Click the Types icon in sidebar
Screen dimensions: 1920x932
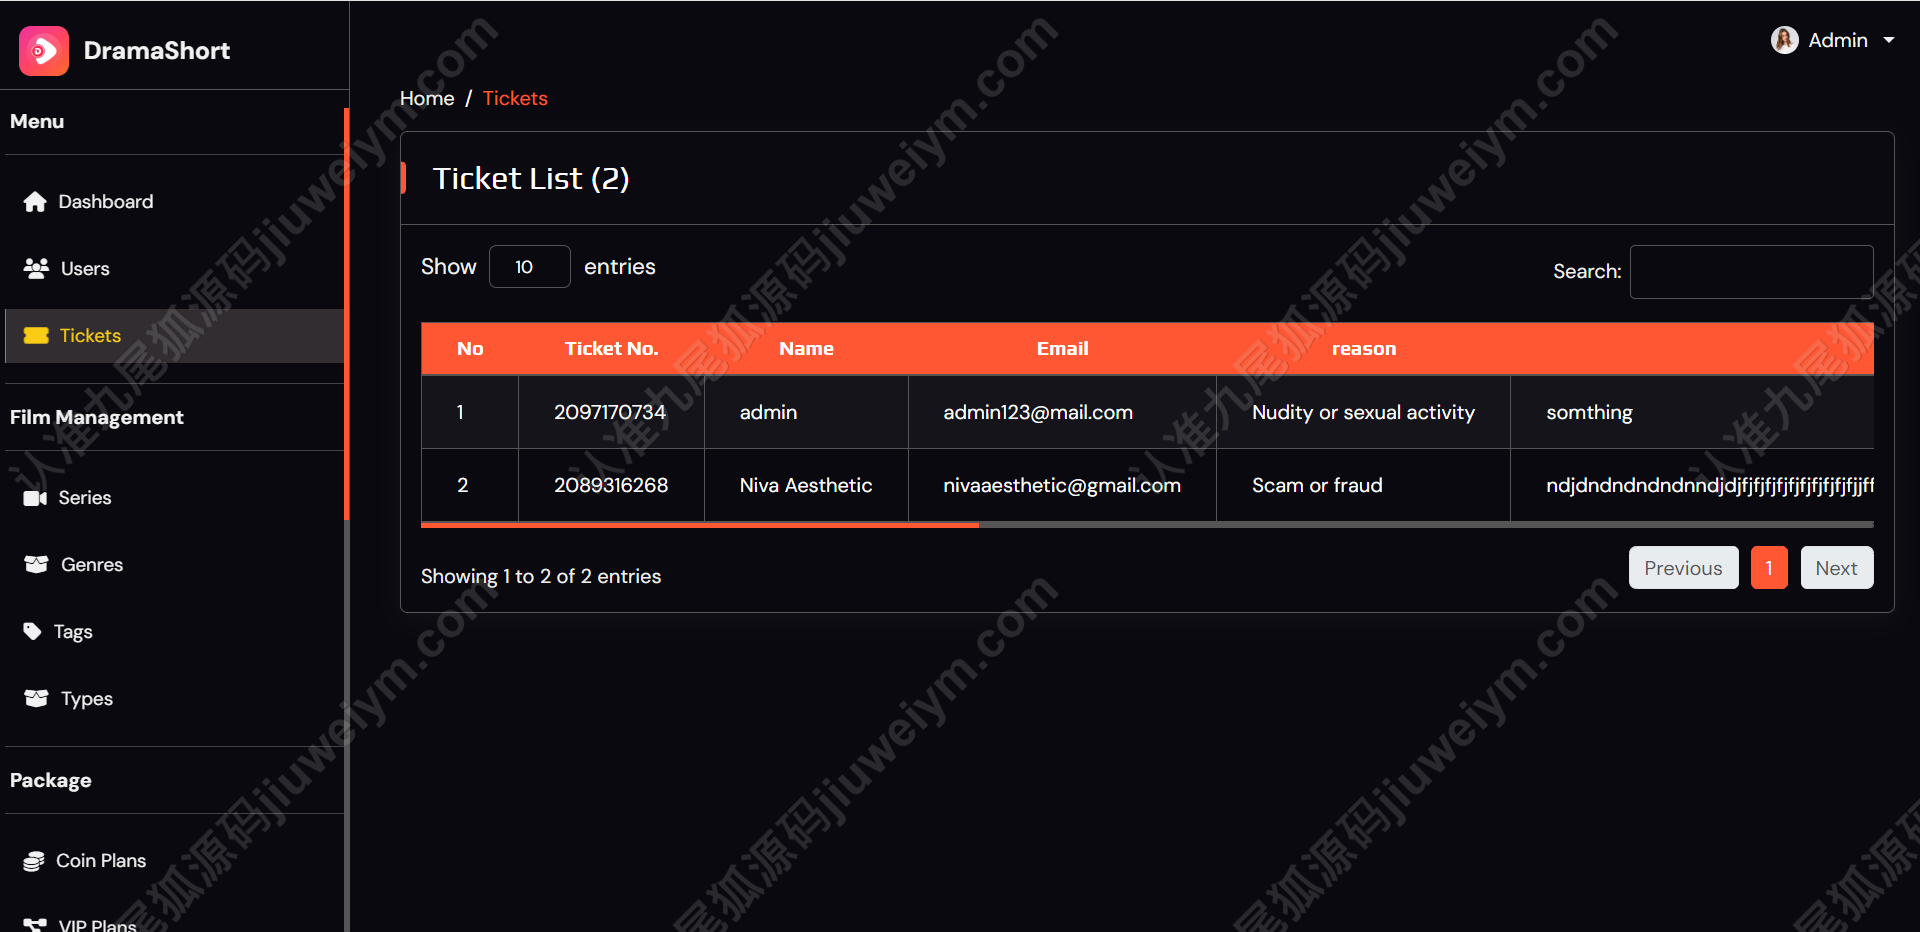tap(36, 698)
